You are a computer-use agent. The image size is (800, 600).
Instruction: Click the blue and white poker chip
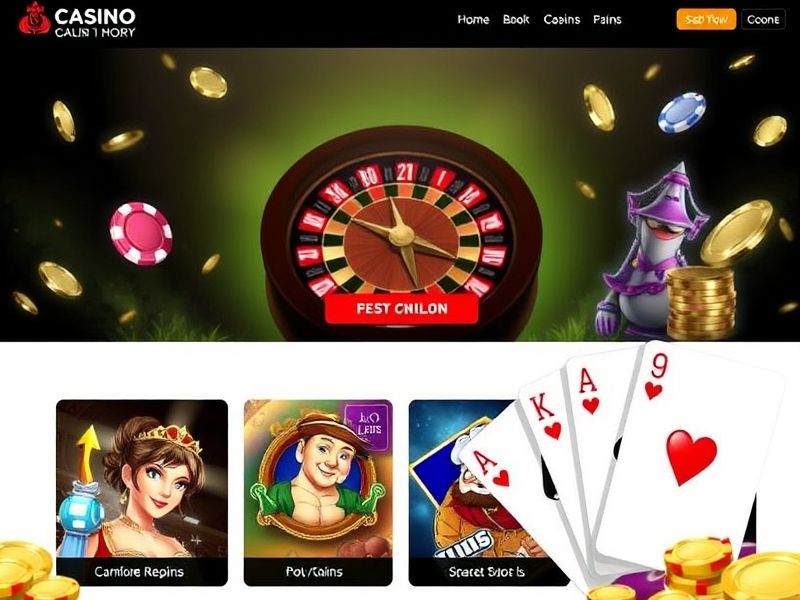[682, 112]
